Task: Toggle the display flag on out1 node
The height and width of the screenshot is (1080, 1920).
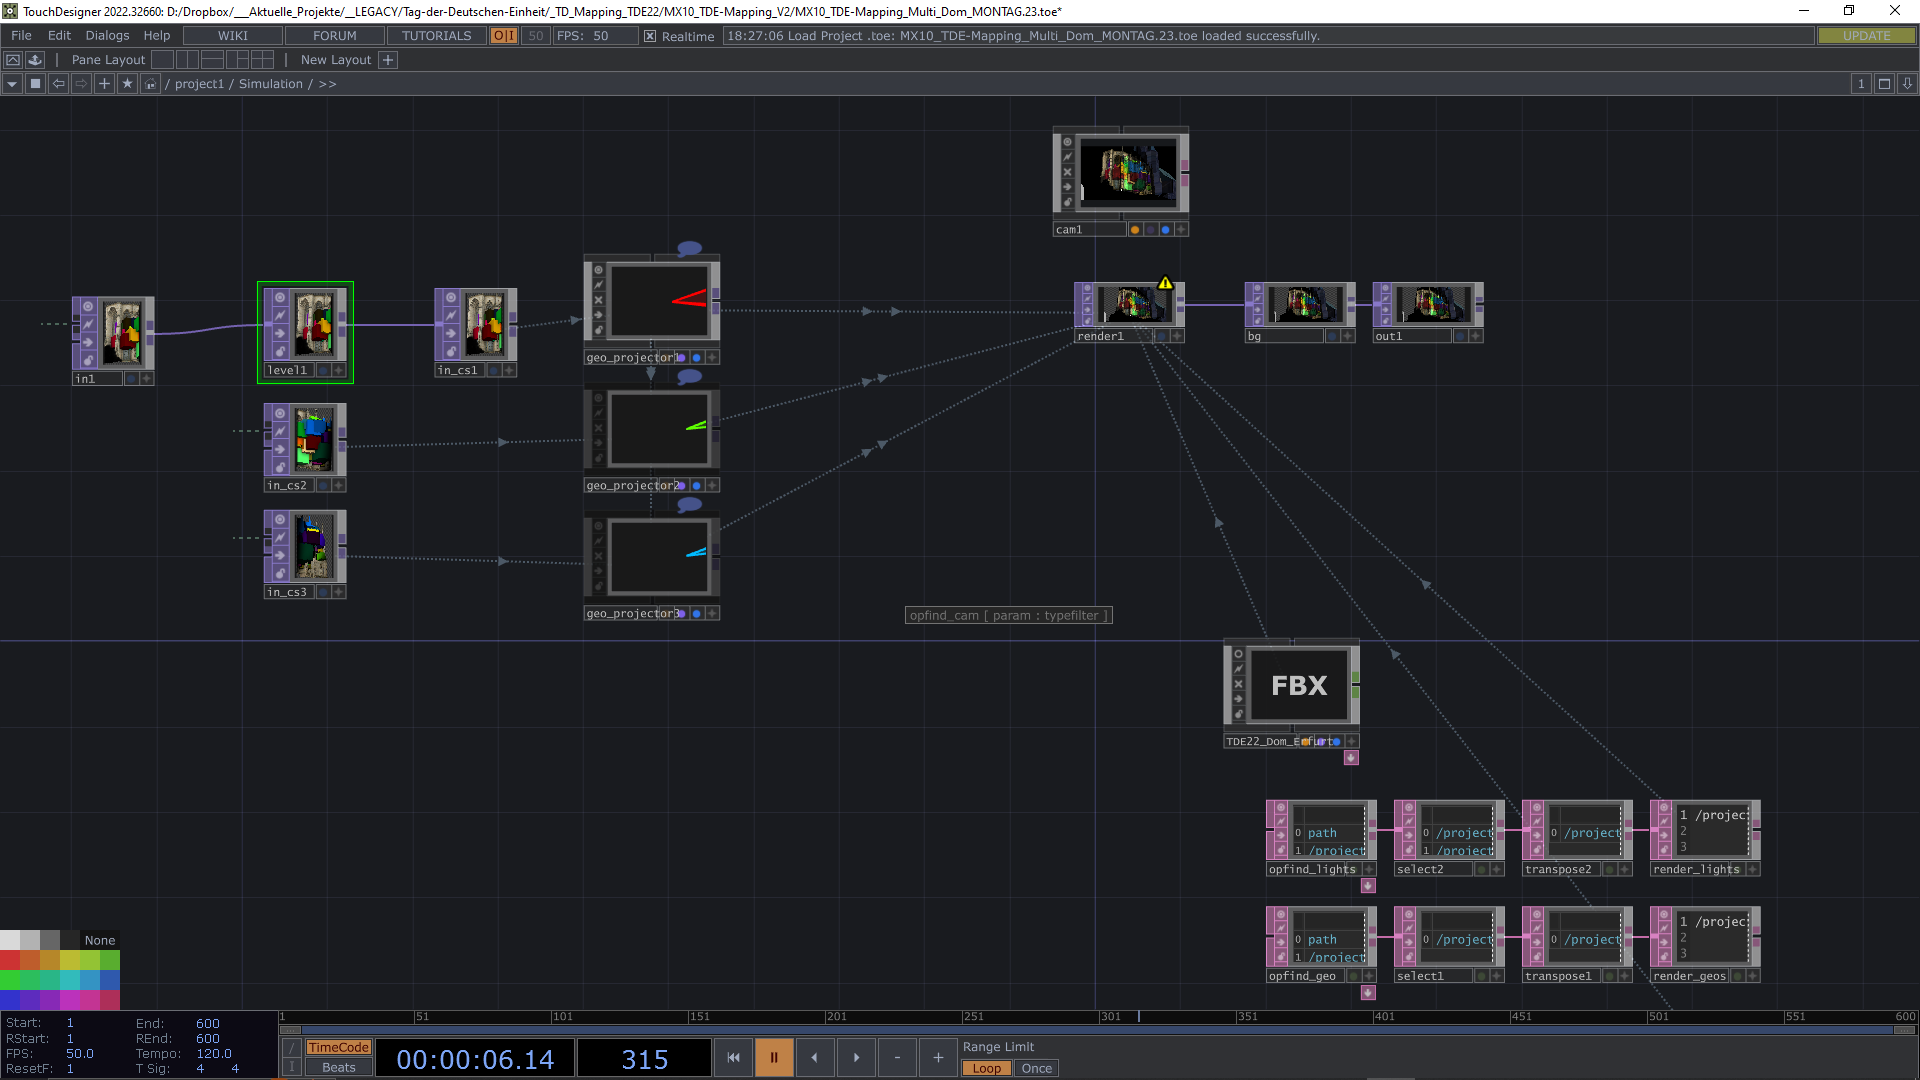Action: (1459, 337)
